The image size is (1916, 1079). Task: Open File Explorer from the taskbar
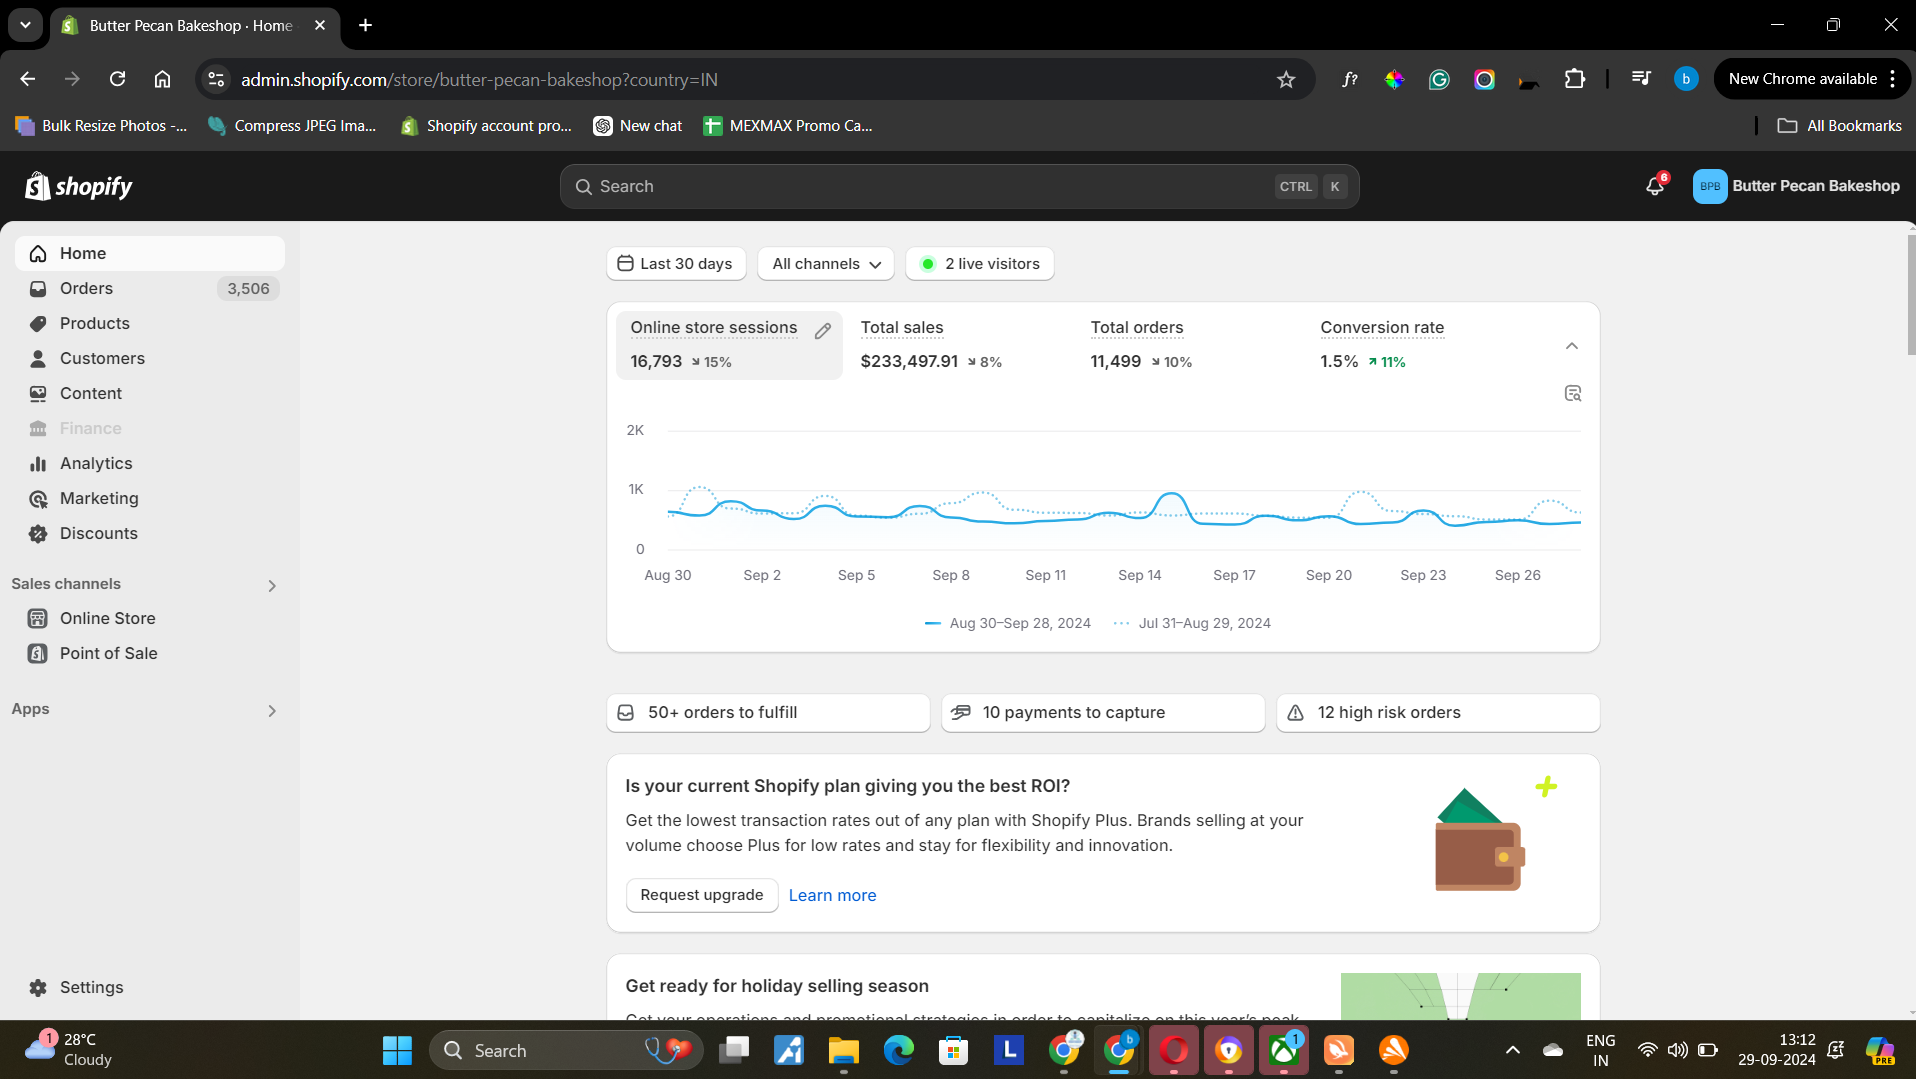pos(843,1050)
